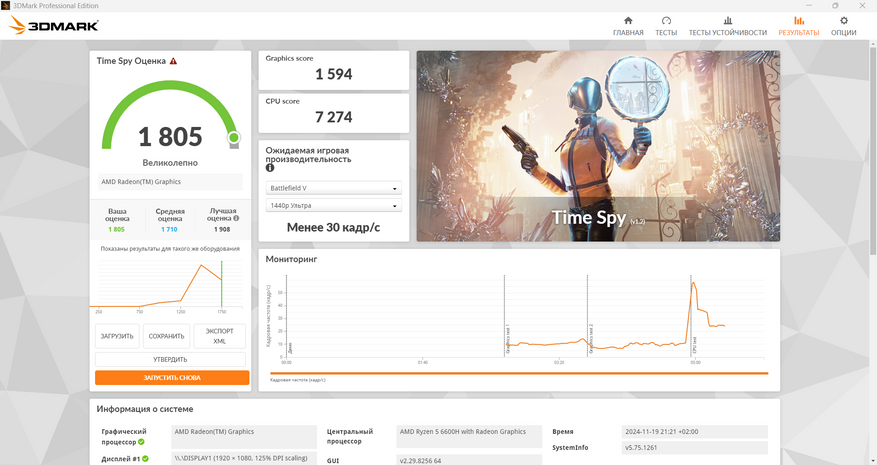Click green check next to Дисплей #1

(x=145, y=459)
